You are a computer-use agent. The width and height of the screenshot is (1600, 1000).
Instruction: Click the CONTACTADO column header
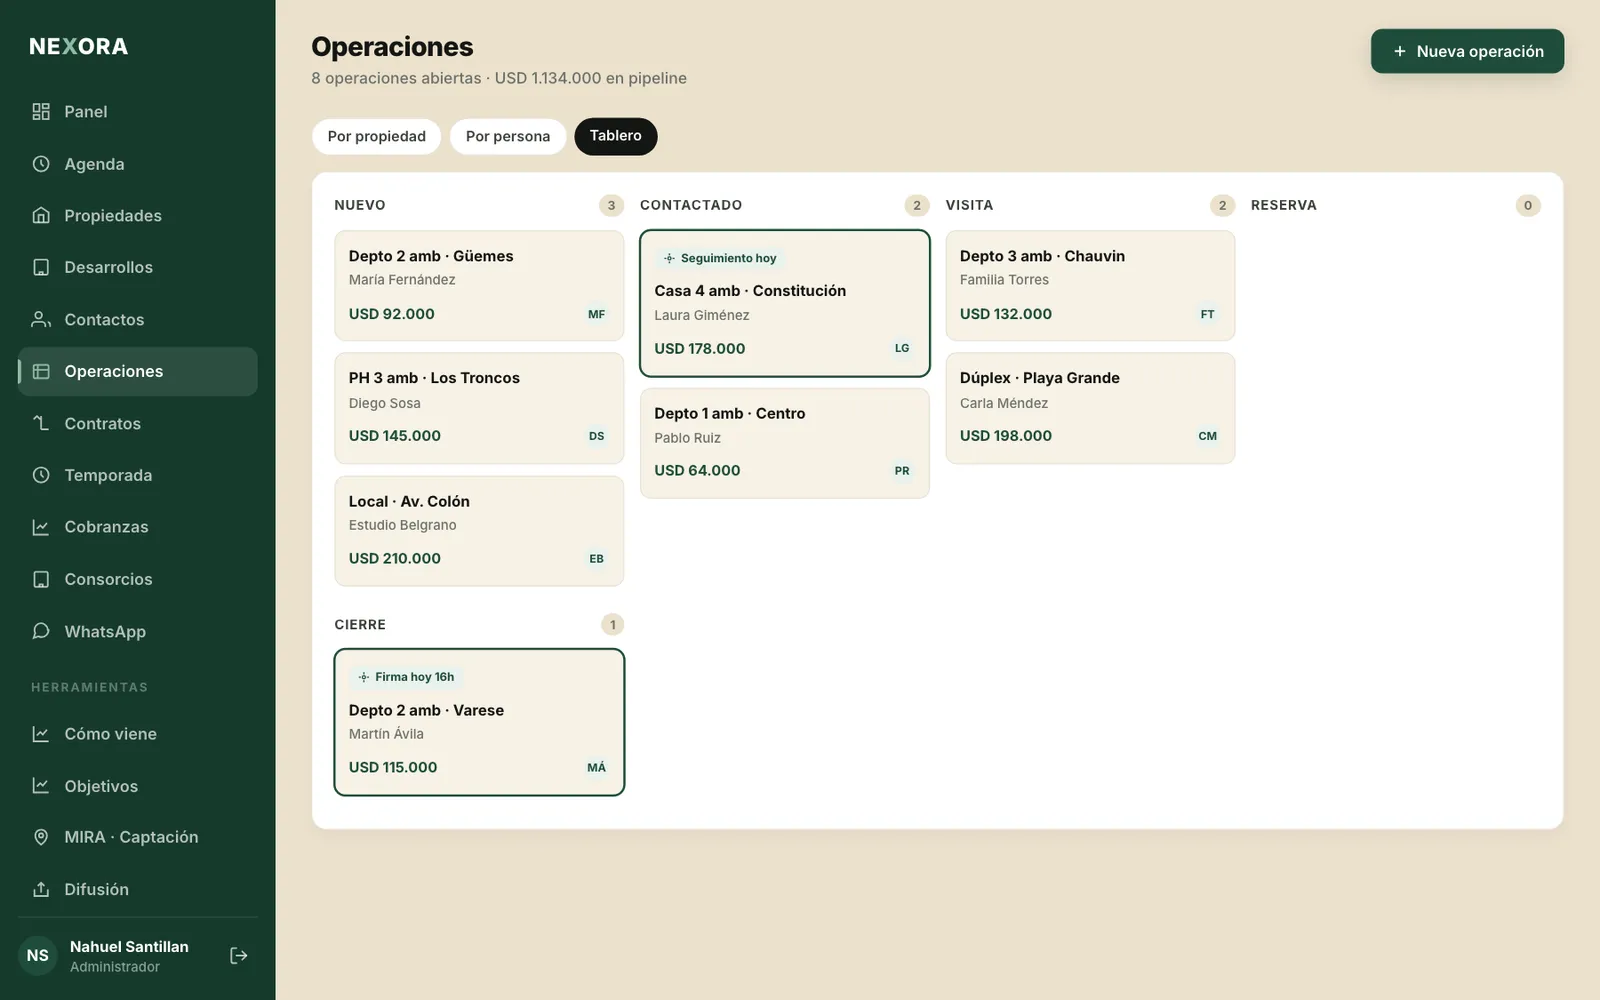[x=691, y=205]
